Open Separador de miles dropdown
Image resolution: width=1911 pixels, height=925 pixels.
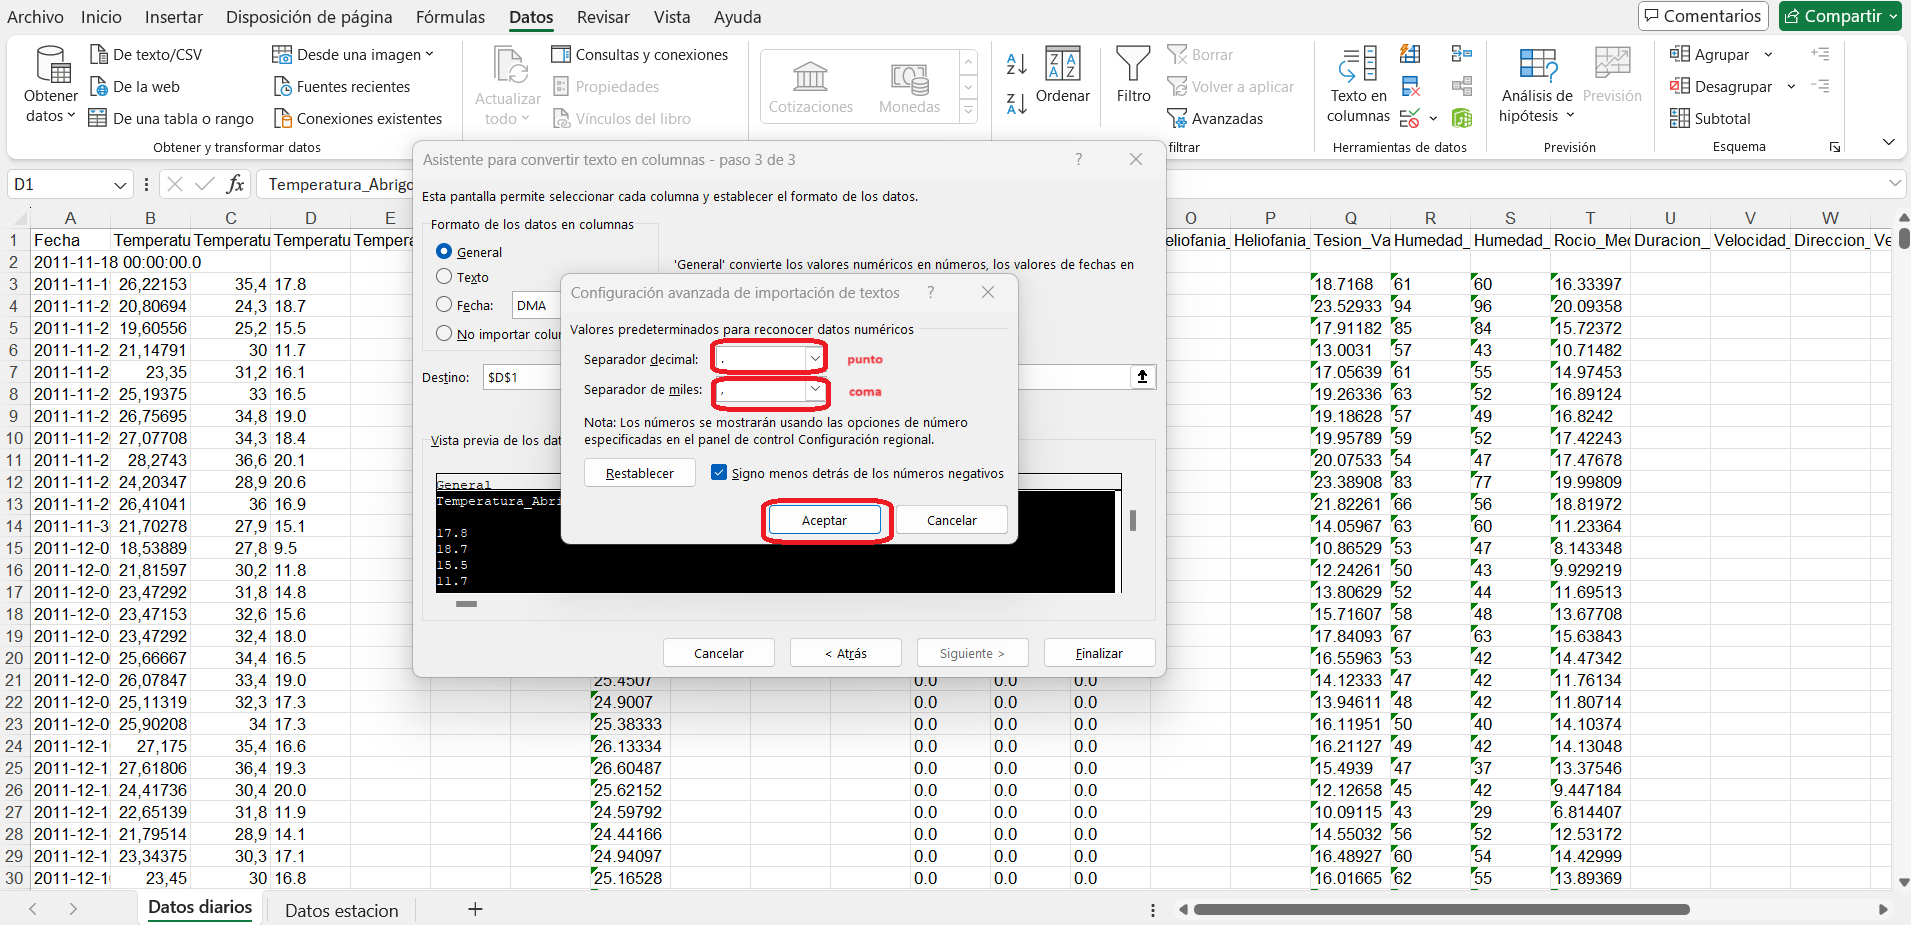tap(815, 390)
